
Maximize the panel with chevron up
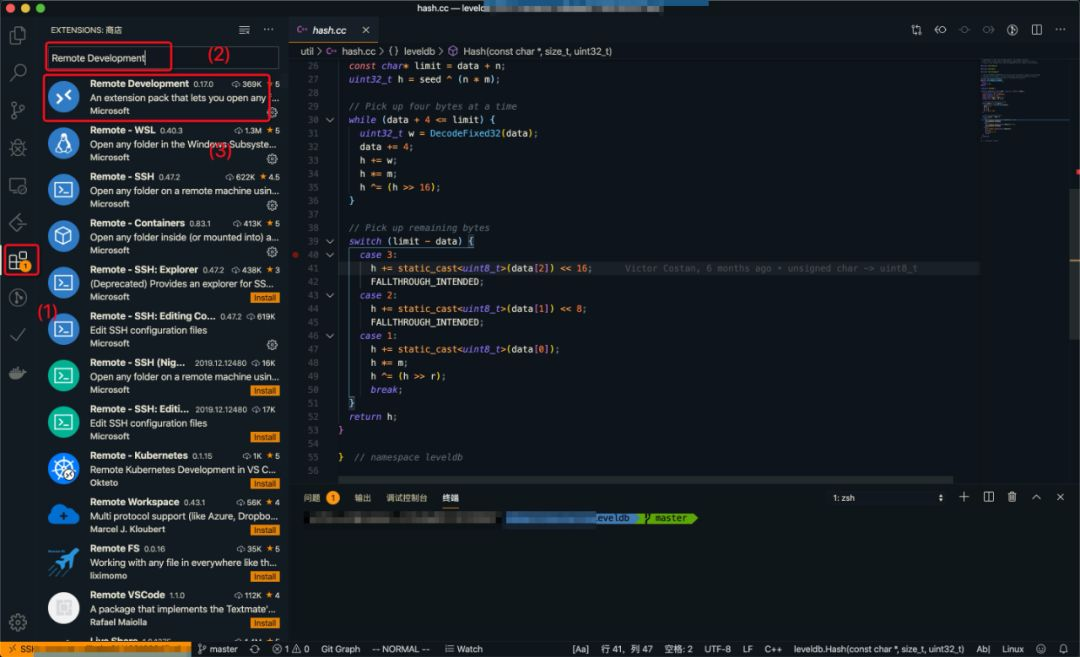(x=1036, y=497)
